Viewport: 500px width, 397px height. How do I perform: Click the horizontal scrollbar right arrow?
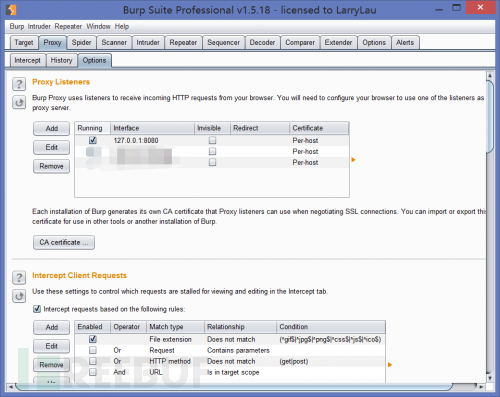tap(481, 387)
